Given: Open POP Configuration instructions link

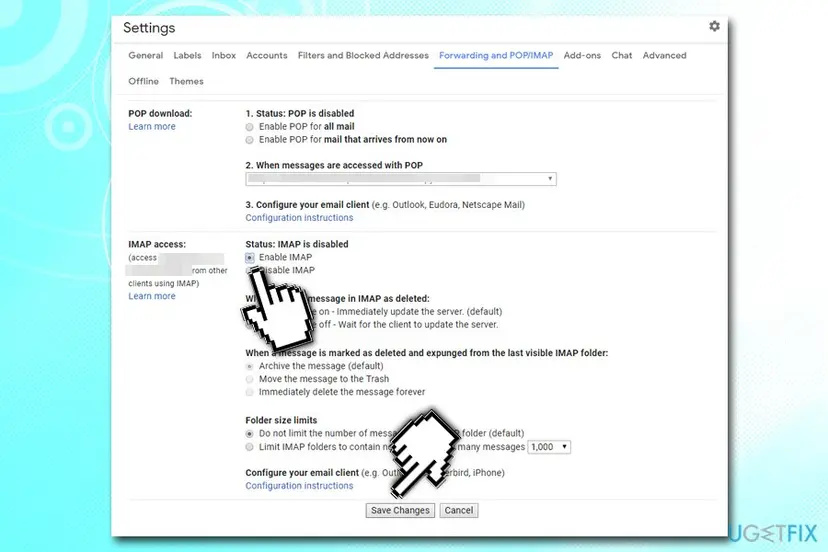Looking at the screenshot, I should [299, 218].
